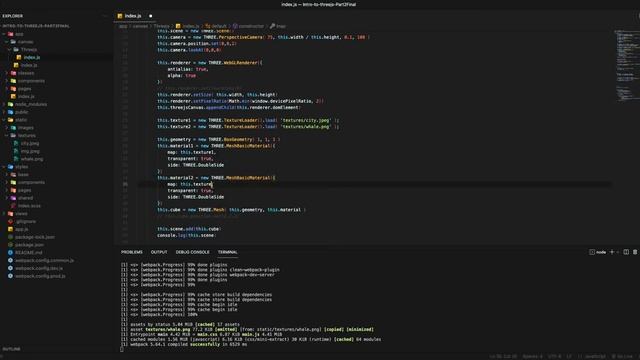Click the unsaved dot on index.js tab
This screenshot has width=640, height=360.
[151, 16]
